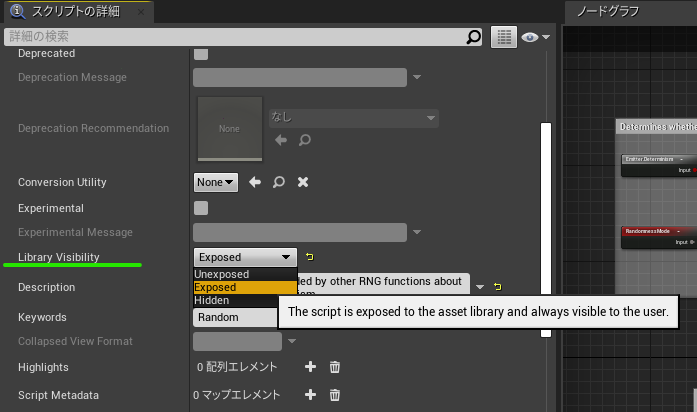Click the 0 マップエレメント text
Image resolution: width=697 pixels, height=412 pixels.
pos(236,395)
